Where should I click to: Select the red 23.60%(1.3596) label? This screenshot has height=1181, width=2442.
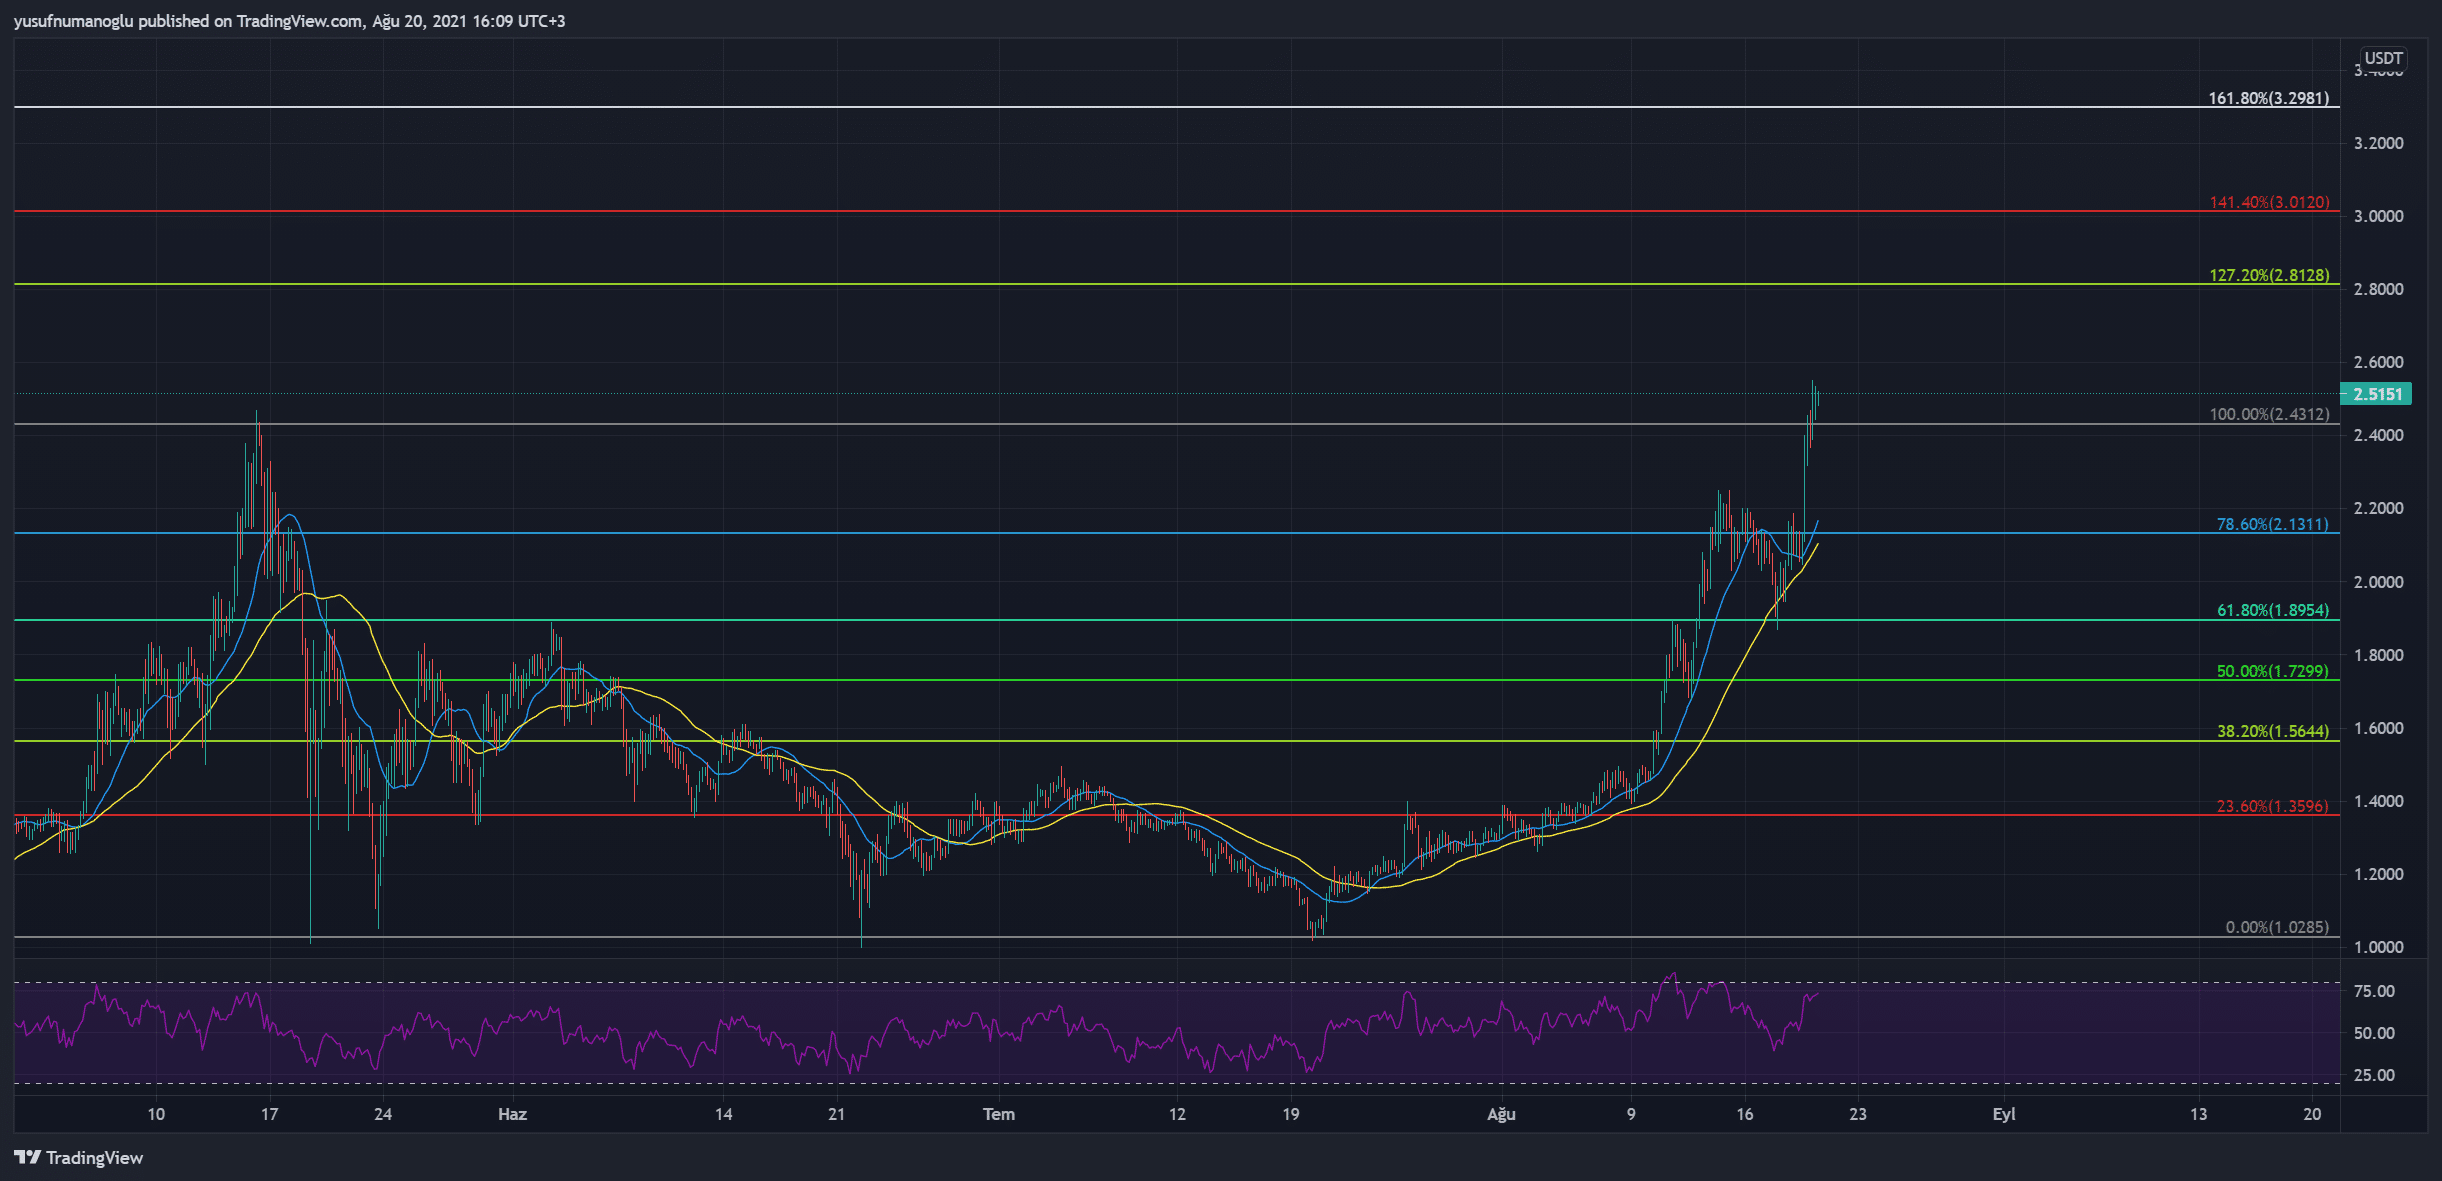pyautogui.click(x=2272, y=806)
